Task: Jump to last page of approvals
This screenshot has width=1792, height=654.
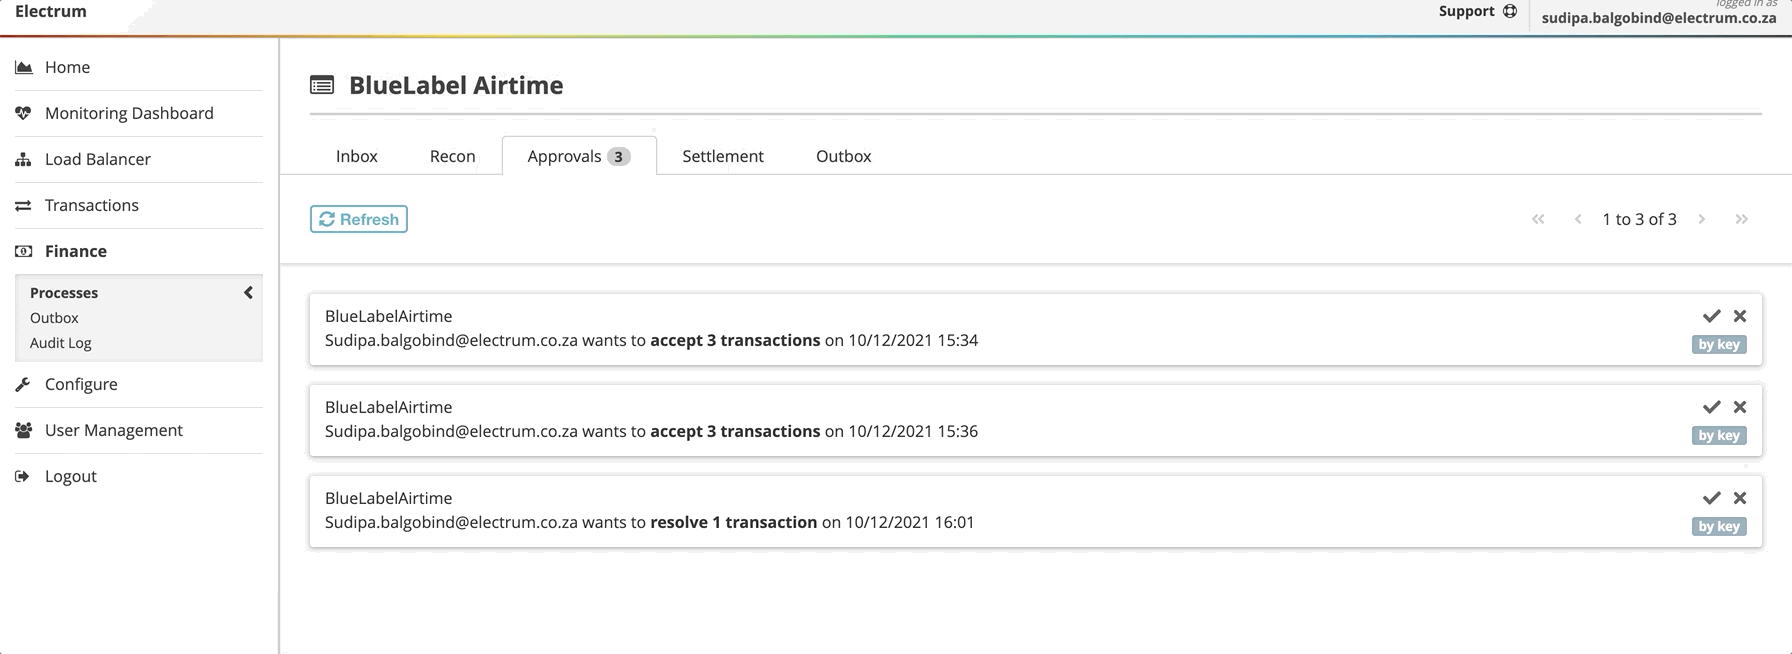Action: 1741,219
